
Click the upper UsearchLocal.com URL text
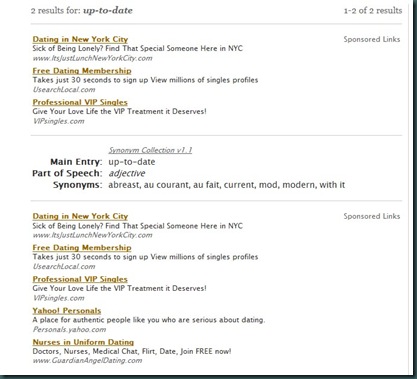[64, 90]
